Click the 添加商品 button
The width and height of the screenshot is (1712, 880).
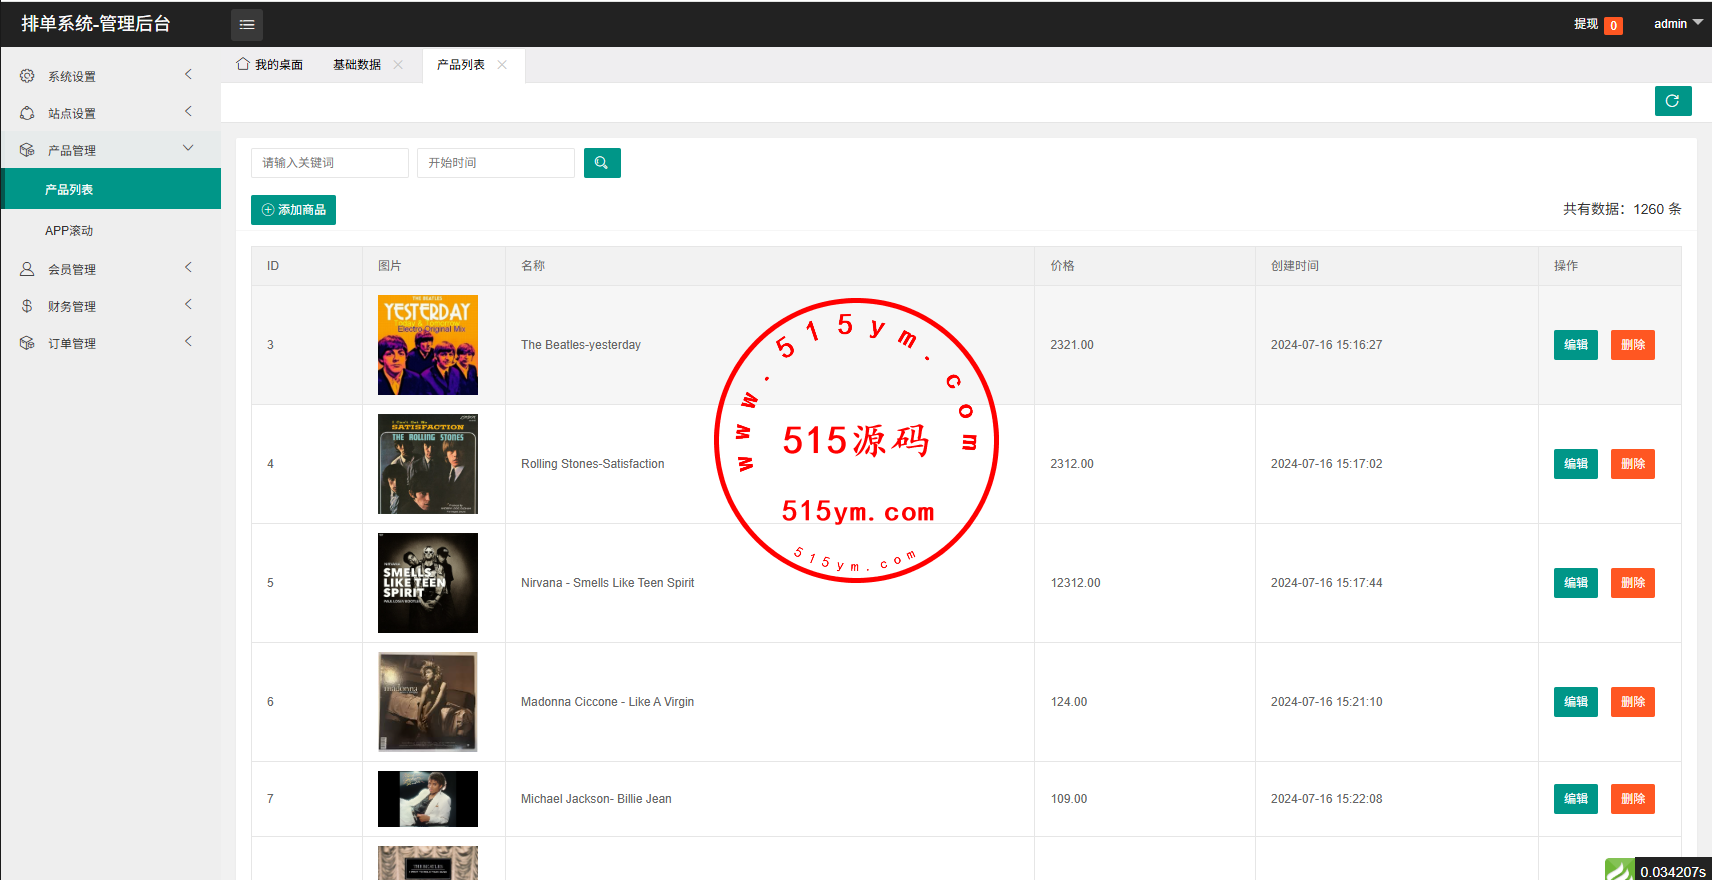[x=293, y=210]
